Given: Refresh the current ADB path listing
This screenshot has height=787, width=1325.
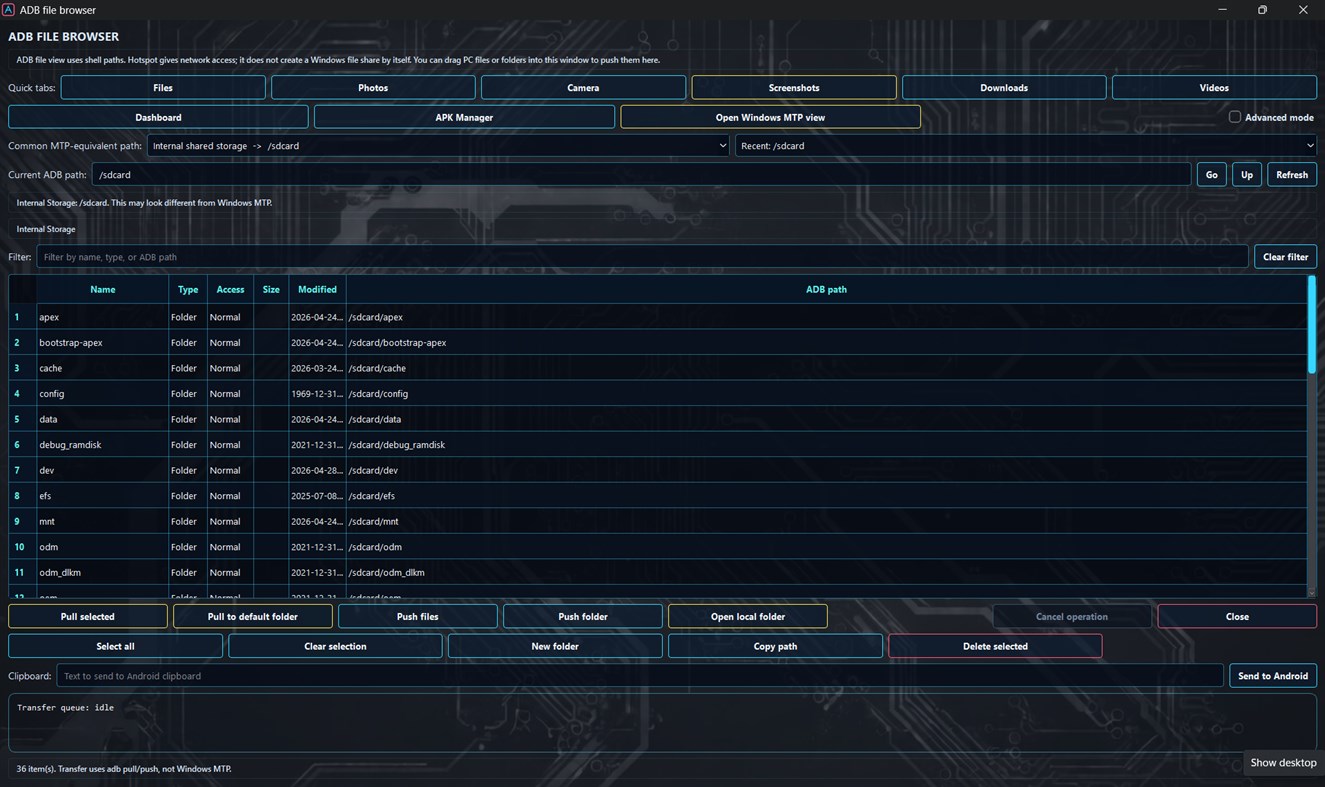Looking at the screenshot, I should [x=1292, y=175].
